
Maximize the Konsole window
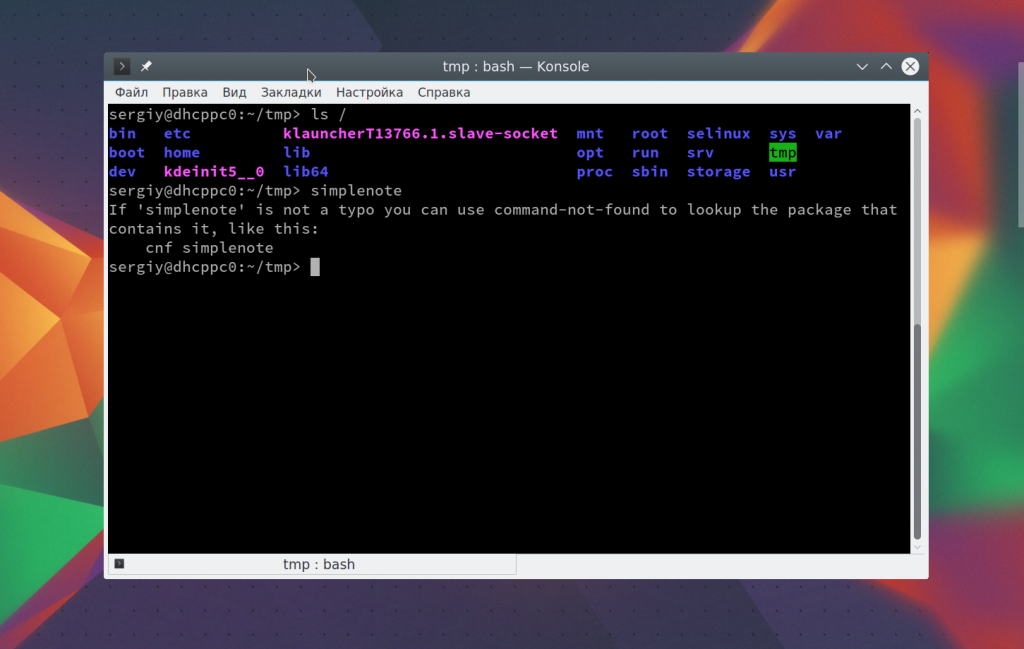point(886,67)
